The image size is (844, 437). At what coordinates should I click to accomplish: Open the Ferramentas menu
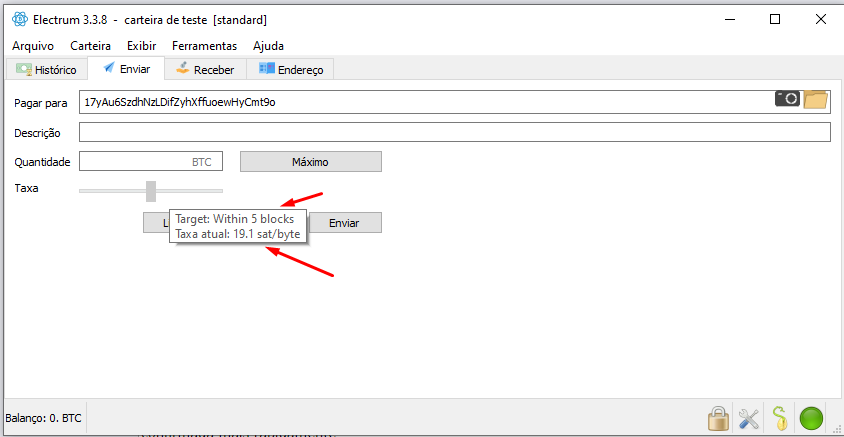tap(205, 46)
